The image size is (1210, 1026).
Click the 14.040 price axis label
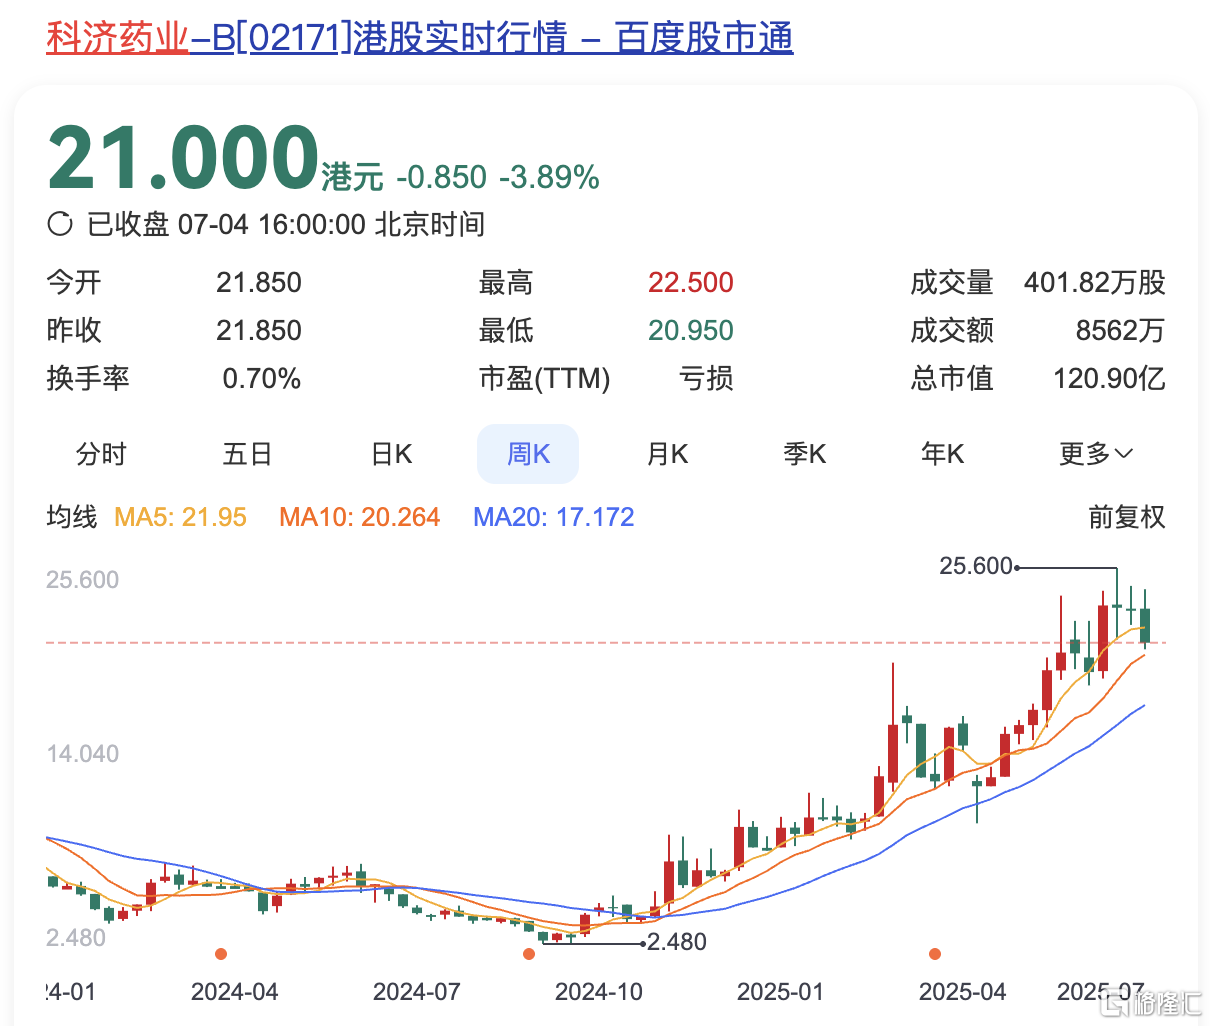(83, 754)
